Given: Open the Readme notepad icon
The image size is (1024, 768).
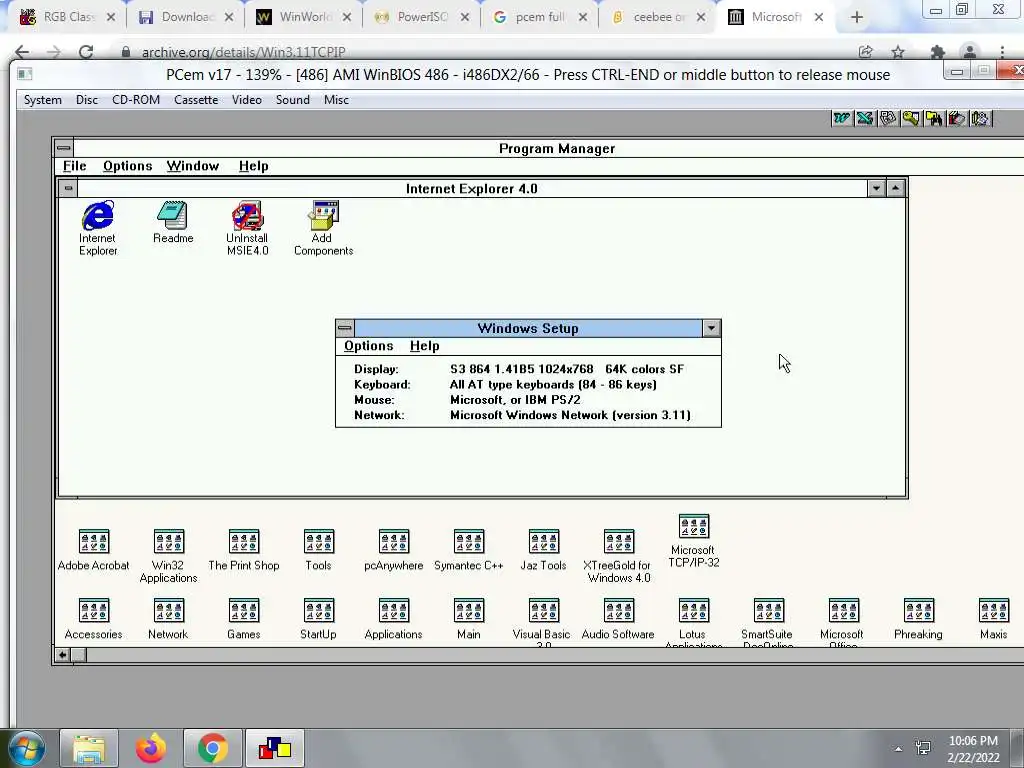Looking at the screenshot, I should (172, 216).
